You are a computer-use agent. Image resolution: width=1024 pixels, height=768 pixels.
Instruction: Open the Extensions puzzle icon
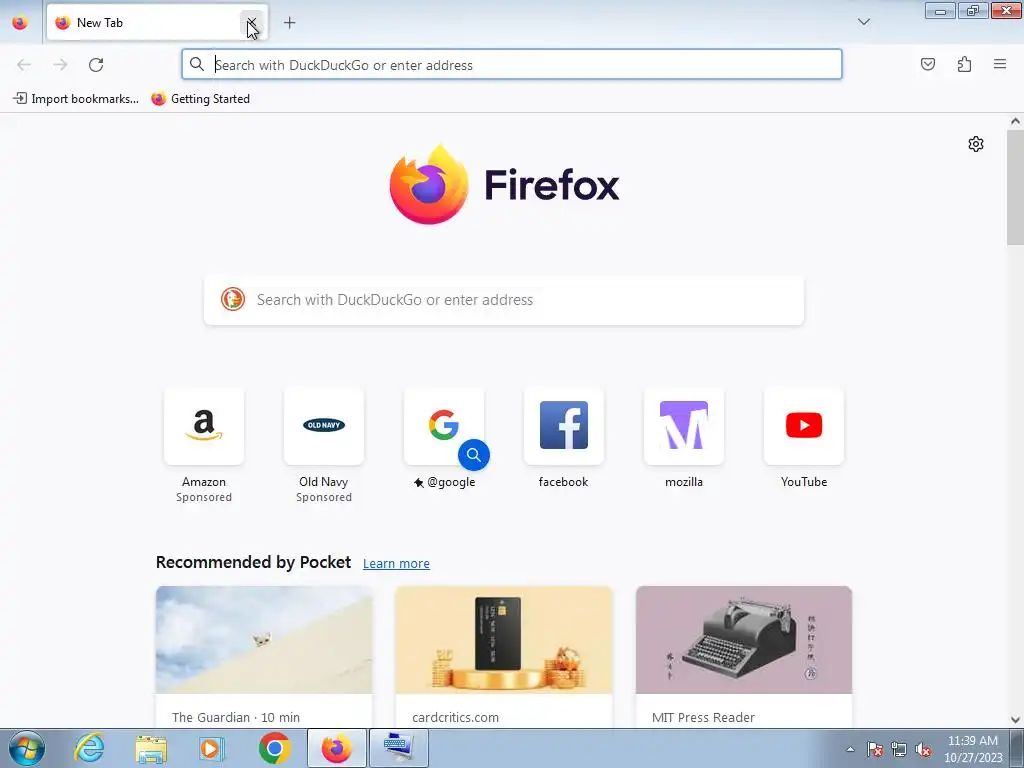(964, 64)
